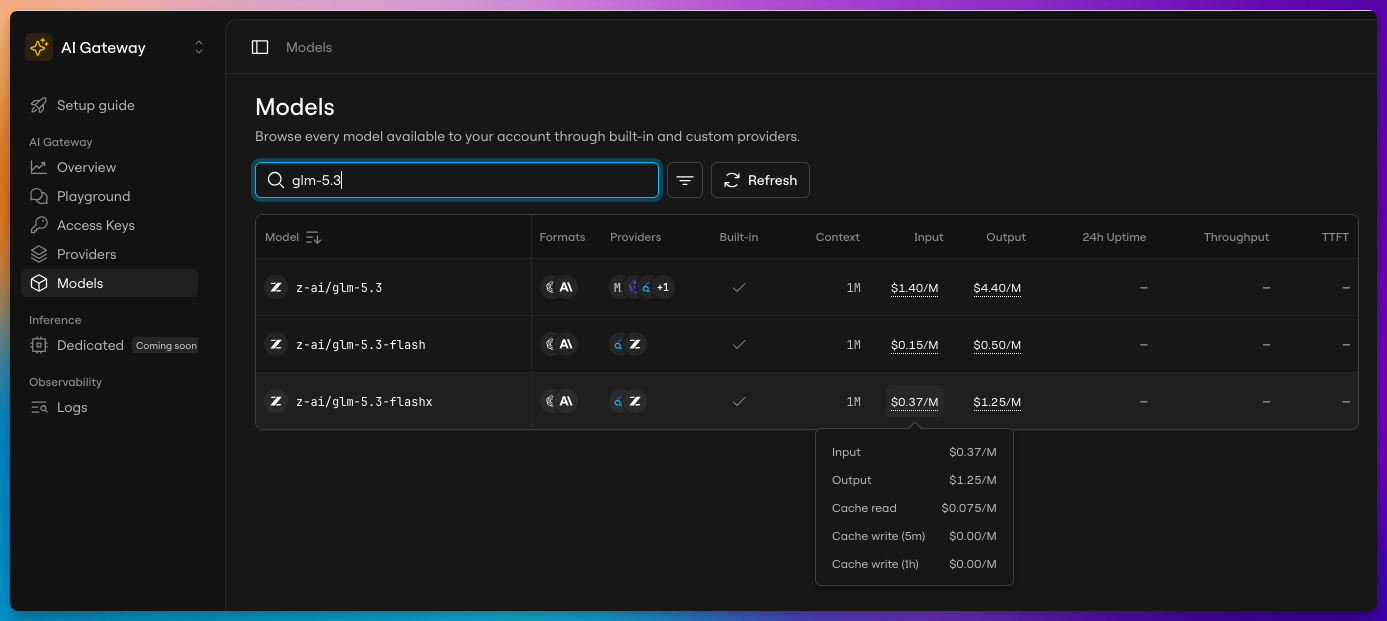
Task: Click the 24h Uptime column header
Action: pyautogui.click(x=1114, y=237)
